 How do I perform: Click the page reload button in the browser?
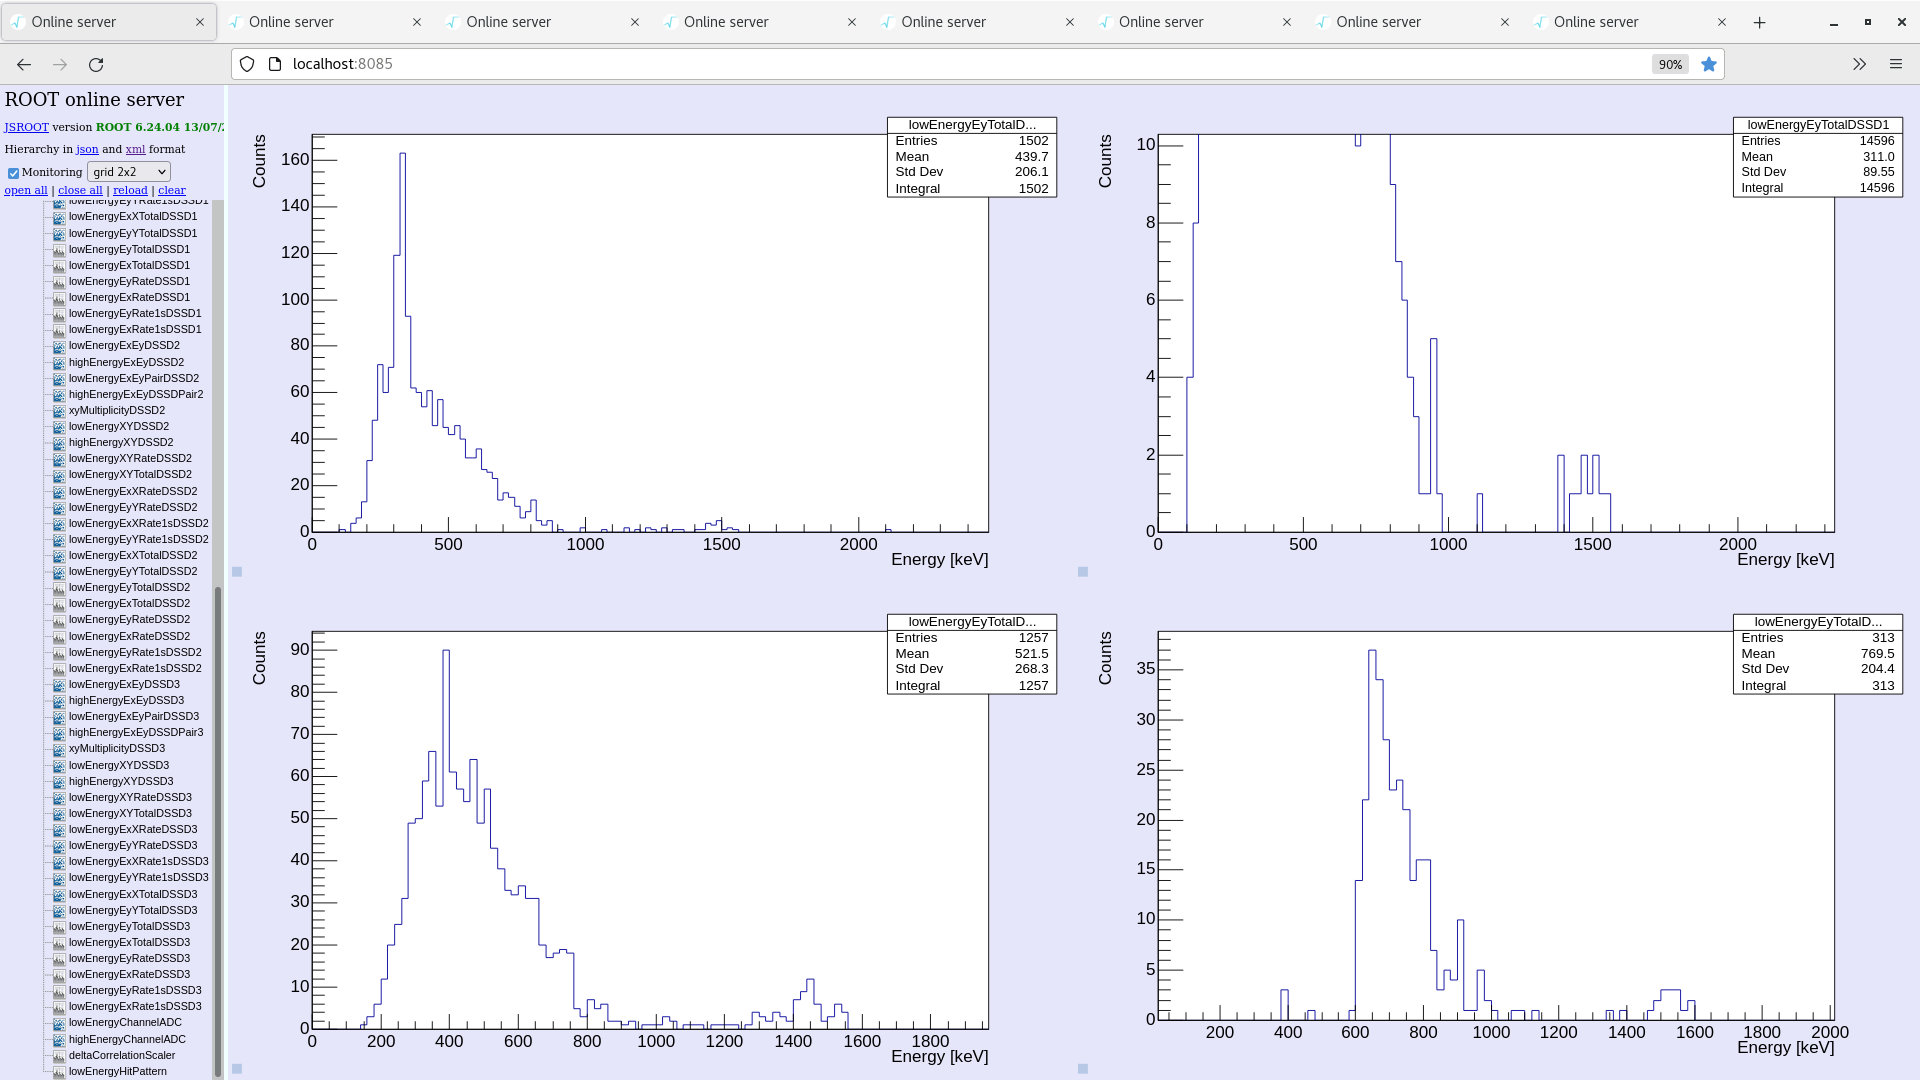96,64
